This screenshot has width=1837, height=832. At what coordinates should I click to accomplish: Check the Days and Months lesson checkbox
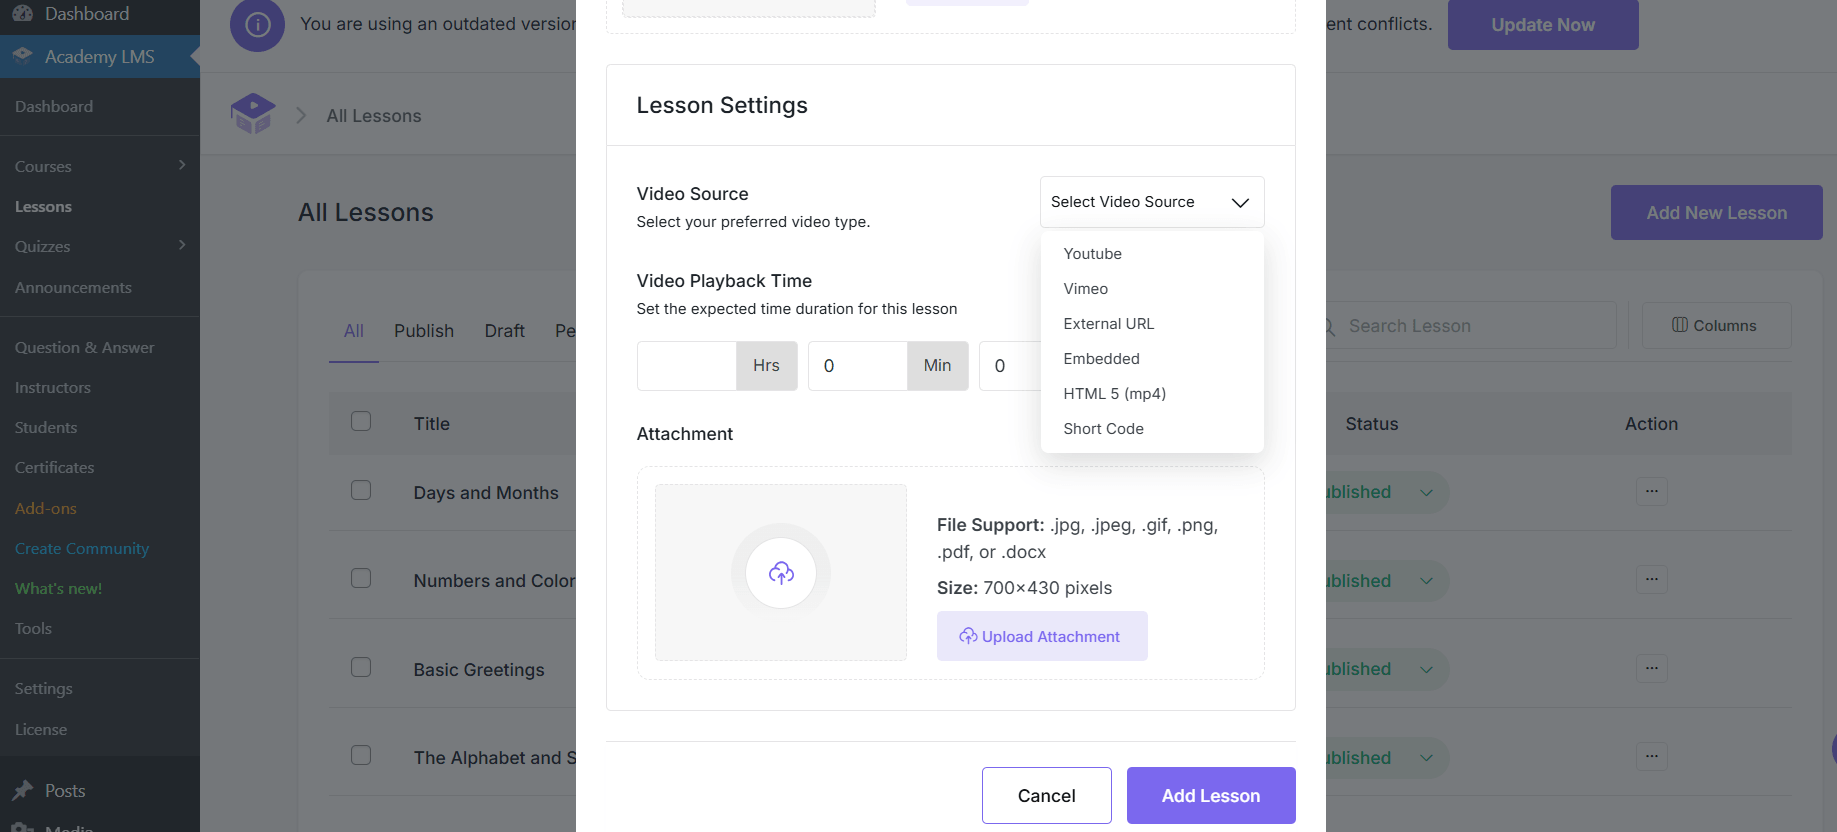(361, 490)
